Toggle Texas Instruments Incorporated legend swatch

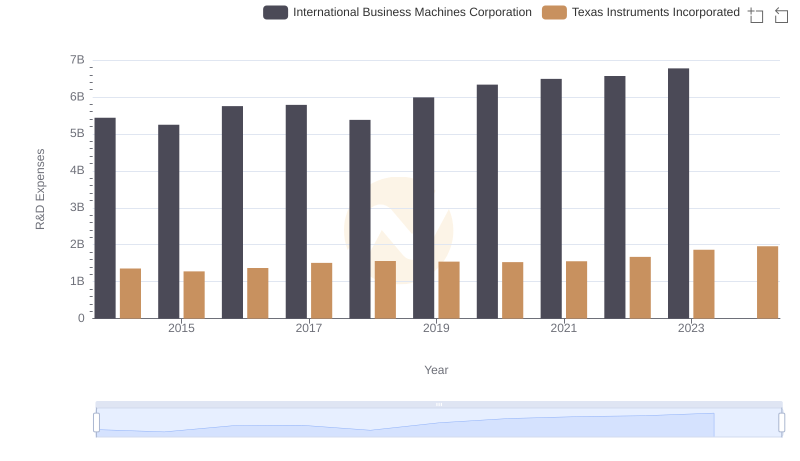(554, 12)
